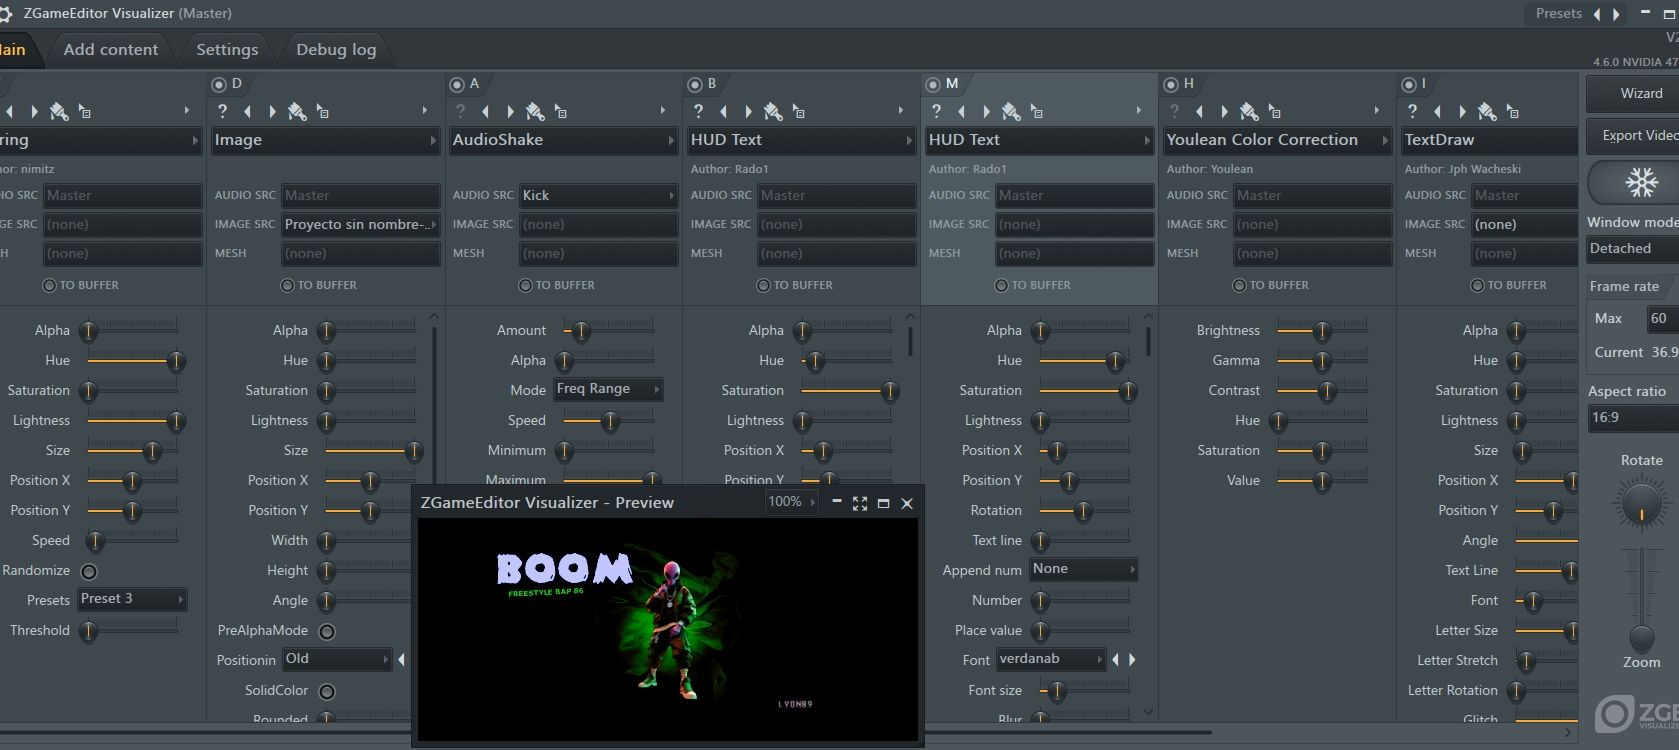
Task: Click layer A copy-to-layer icon
Action: 561,111
